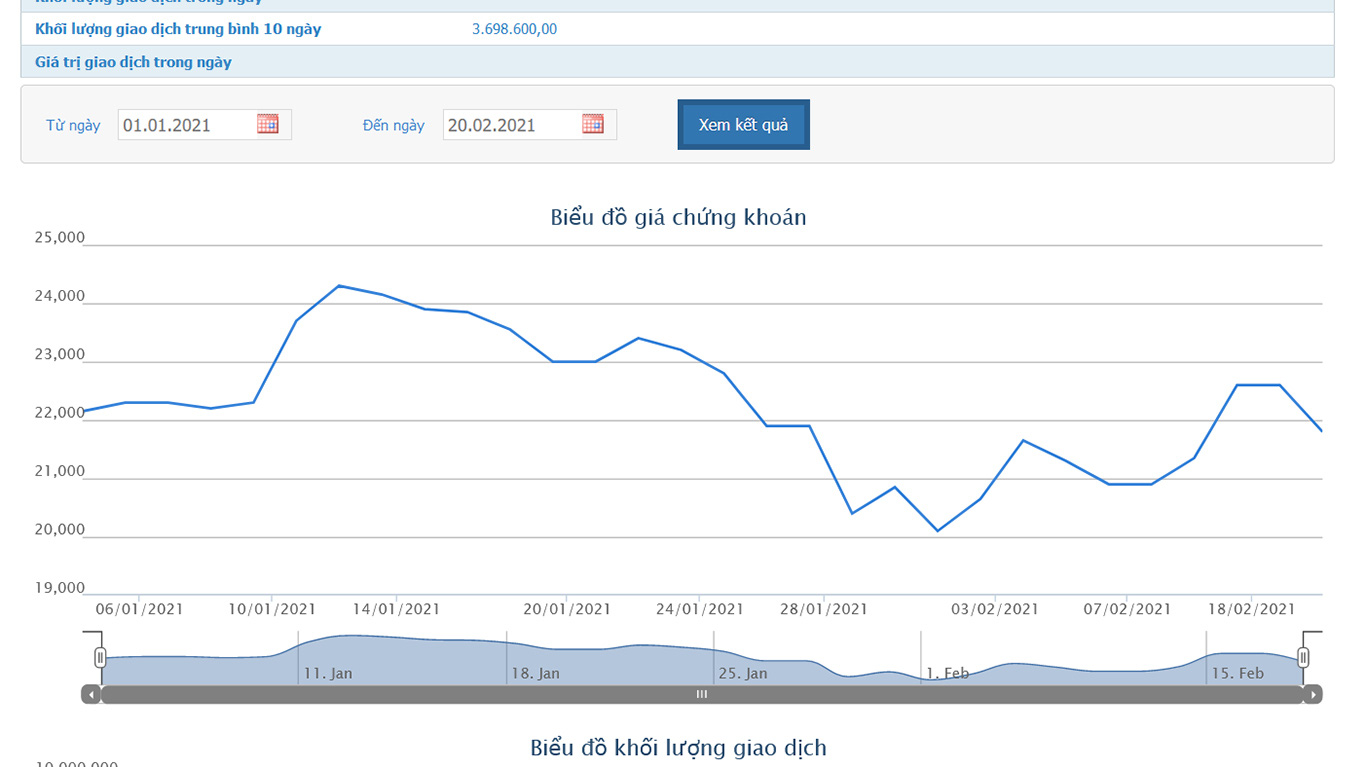
Task: Click the Biểu đồ giá chứng khoán title
Action: tap(678, 217)
